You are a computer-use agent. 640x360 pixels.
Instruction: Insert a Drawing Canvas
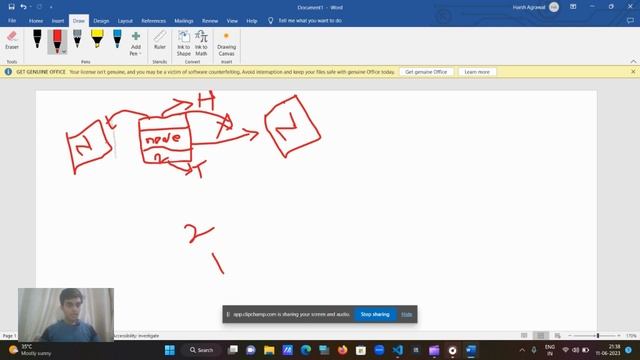tap(227, 44)
